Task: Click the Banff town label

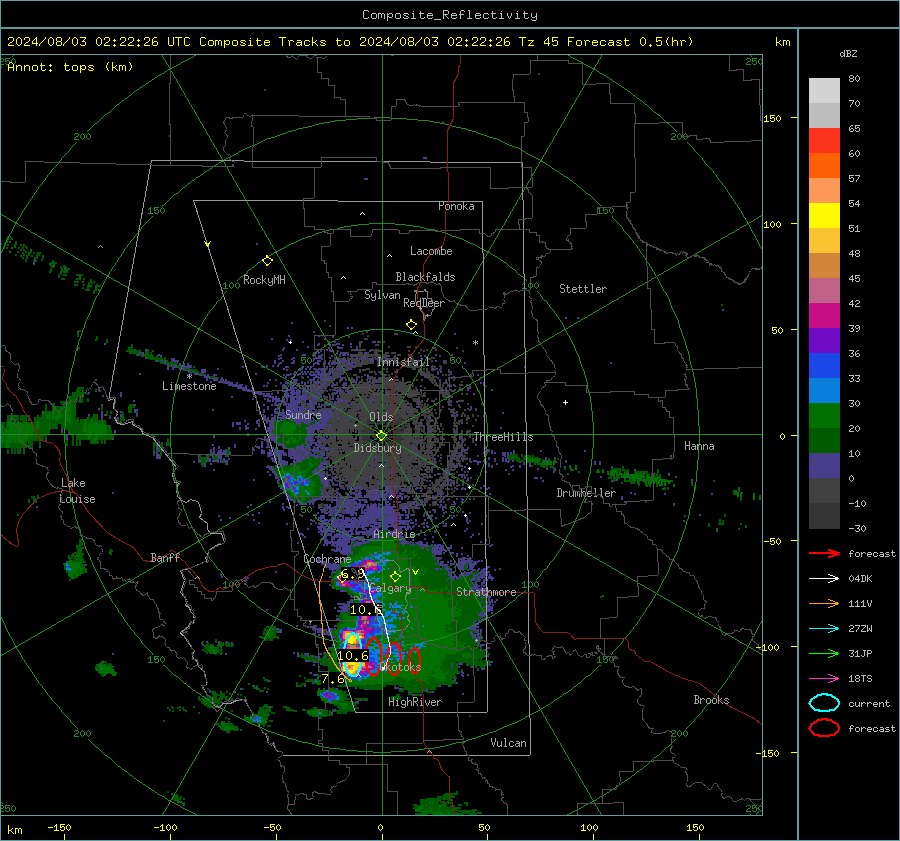Action: [165, 557]
